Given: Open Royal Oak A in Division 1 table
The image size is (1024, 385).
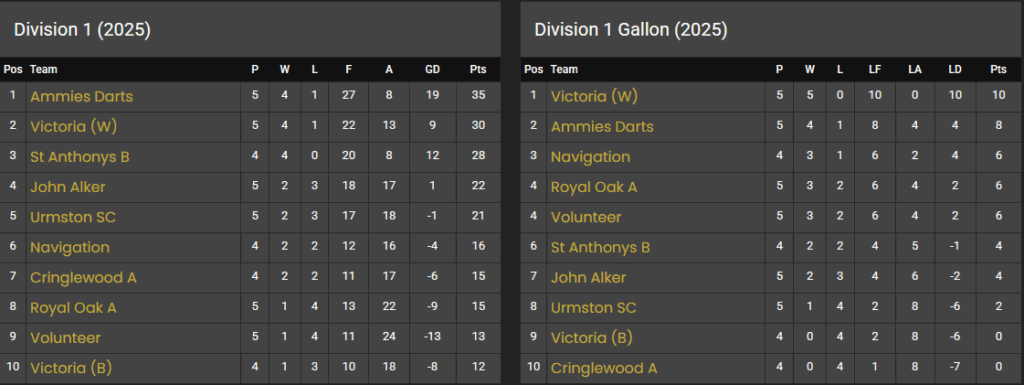Looking at the screenshot, I should (x=73, y=308).
